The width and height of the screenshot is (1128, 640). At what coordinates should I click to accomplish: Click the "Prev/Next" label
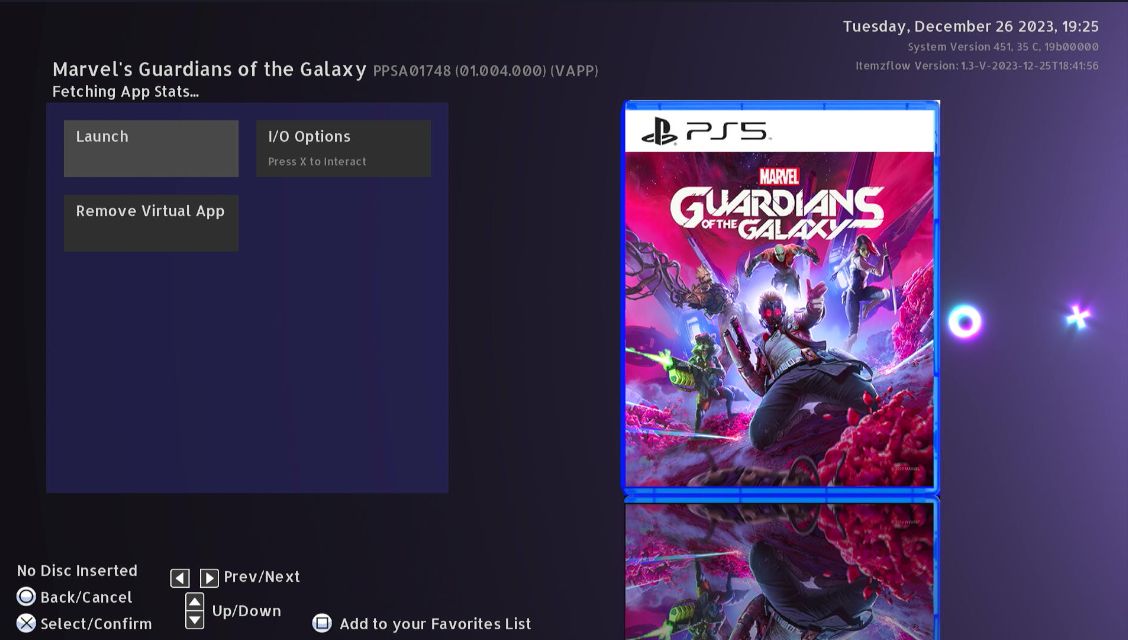[262, 577]
